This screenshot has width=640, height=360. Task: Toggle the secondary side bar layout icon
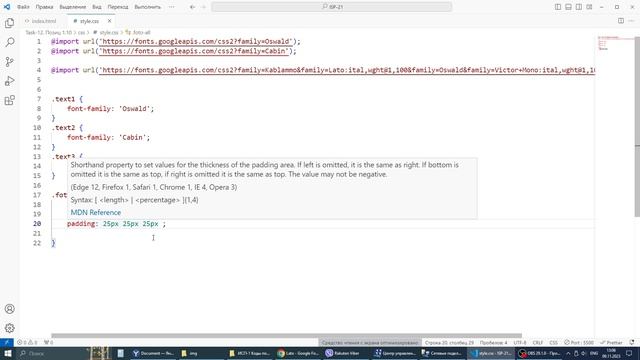coord(579,7)
